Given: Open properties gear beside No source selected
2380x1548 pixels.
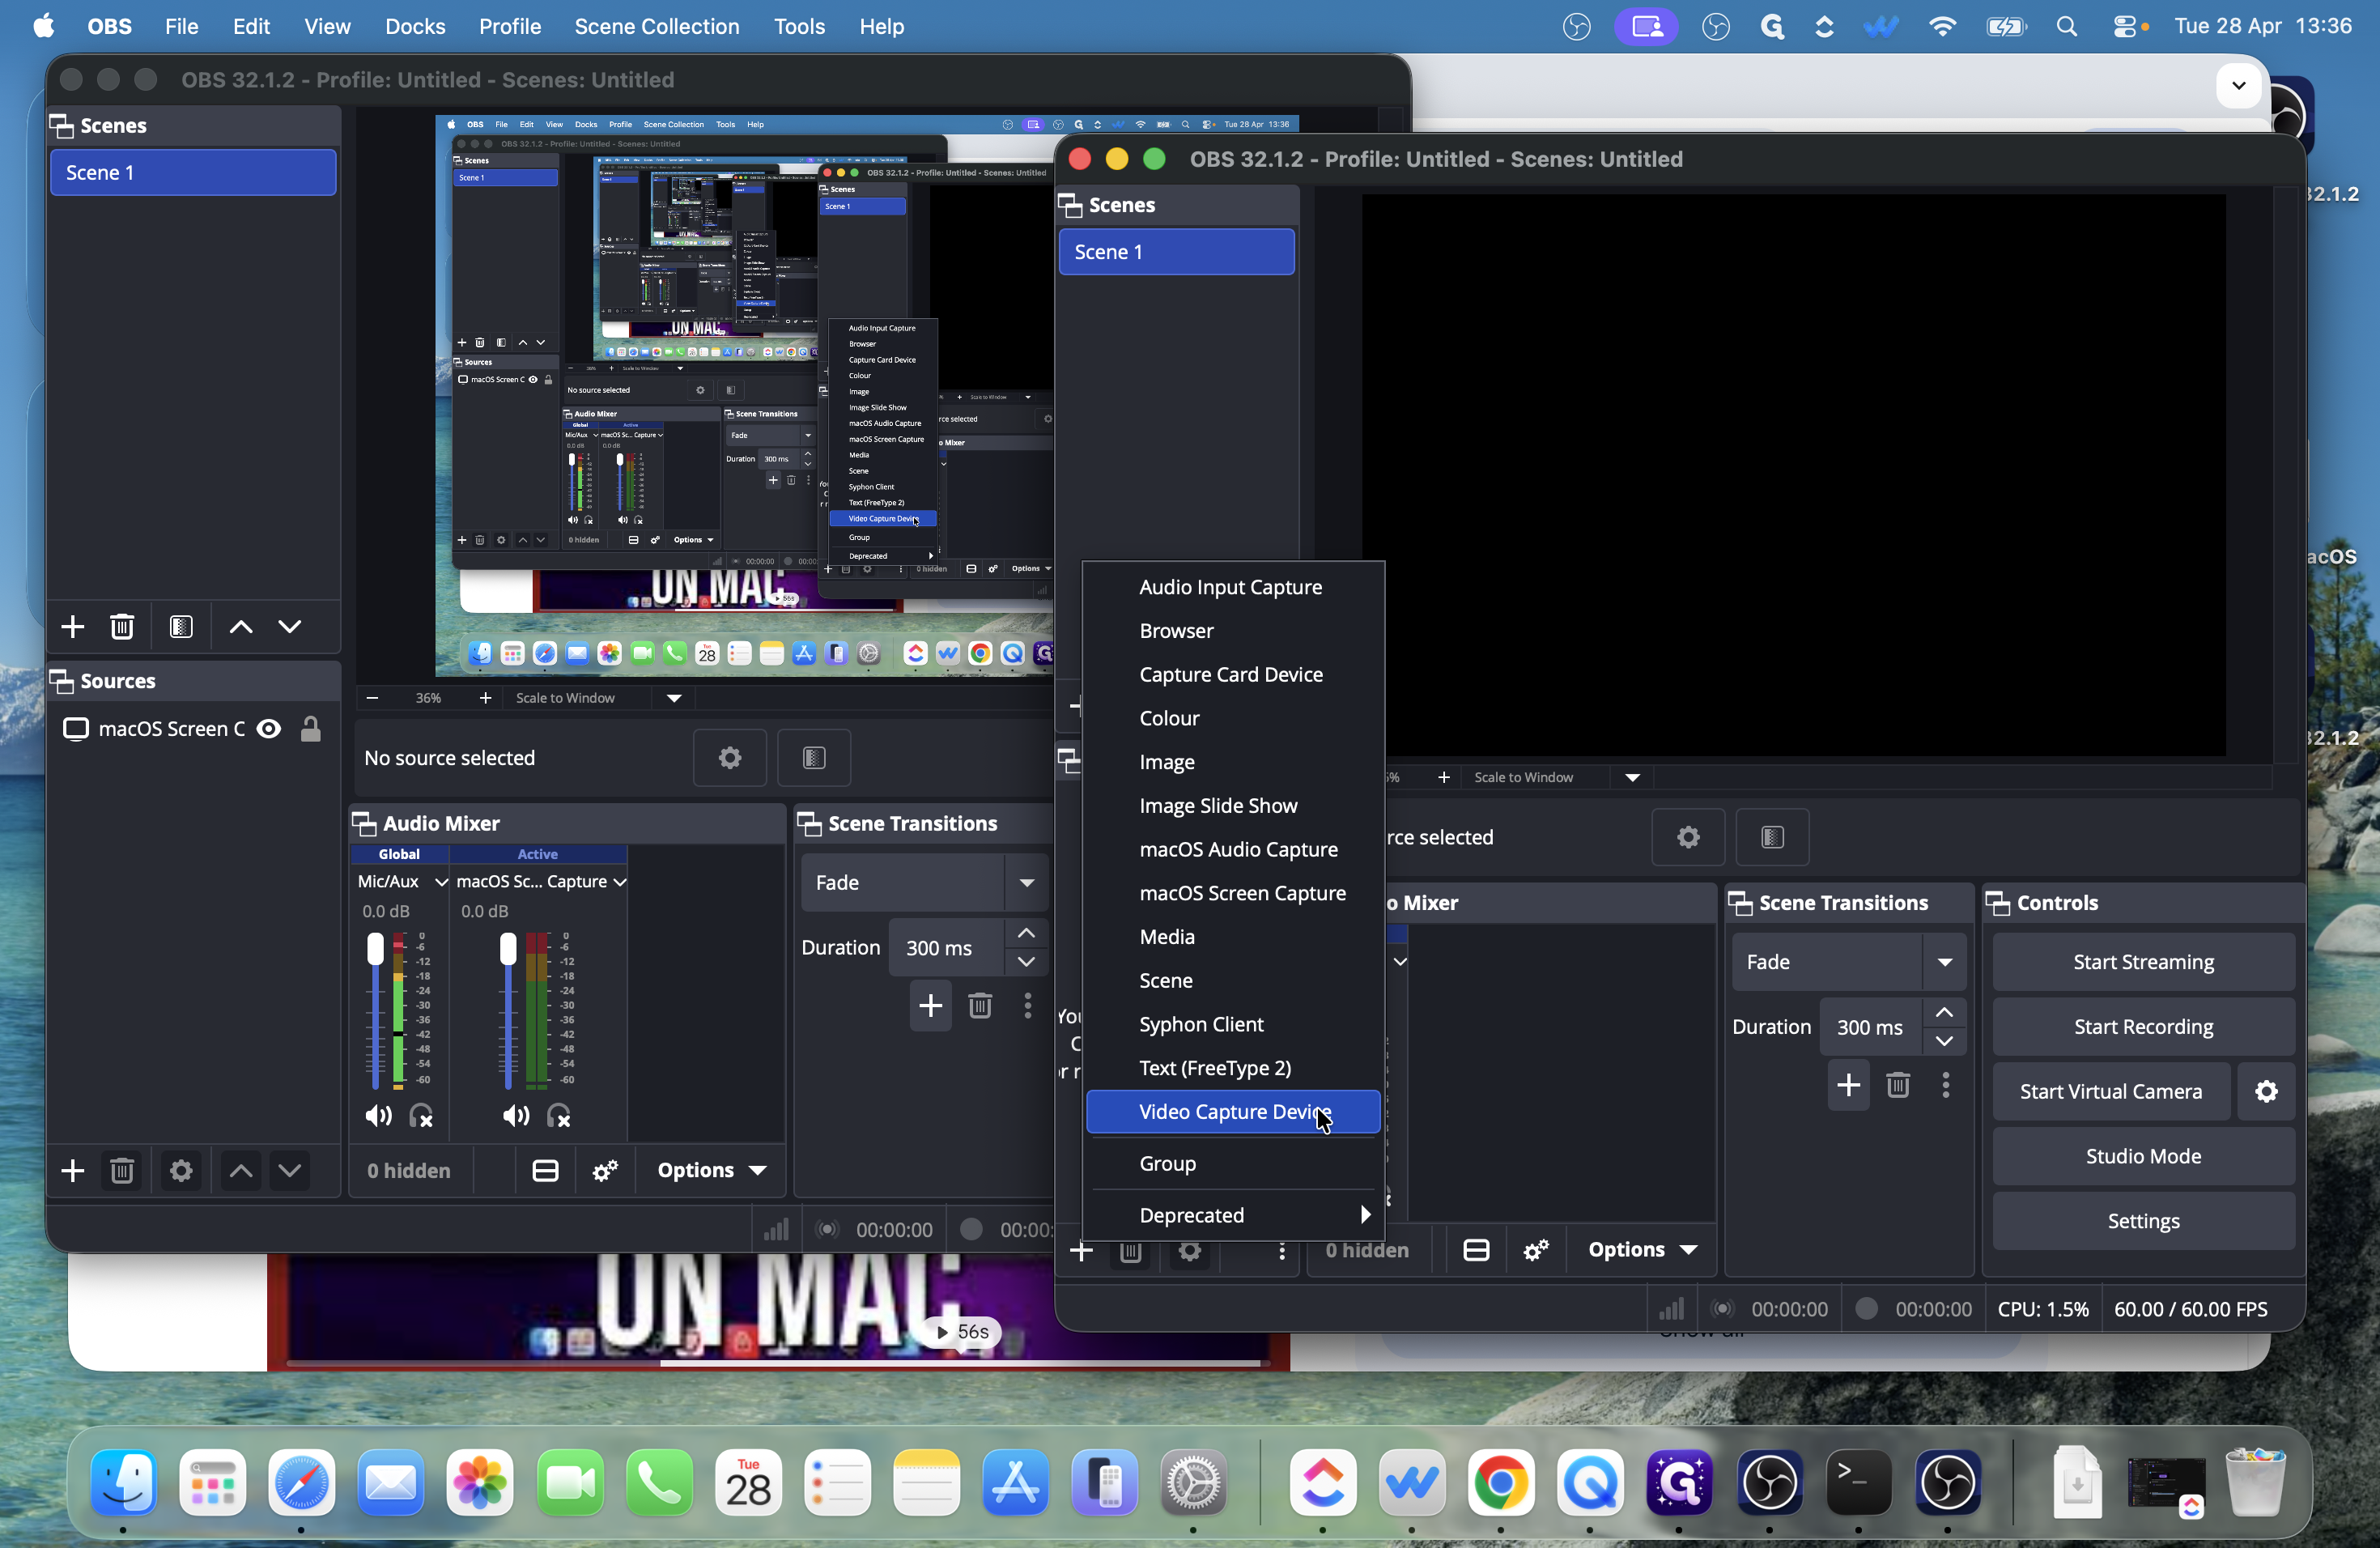Looking at the screenshot, I should 730,758.
